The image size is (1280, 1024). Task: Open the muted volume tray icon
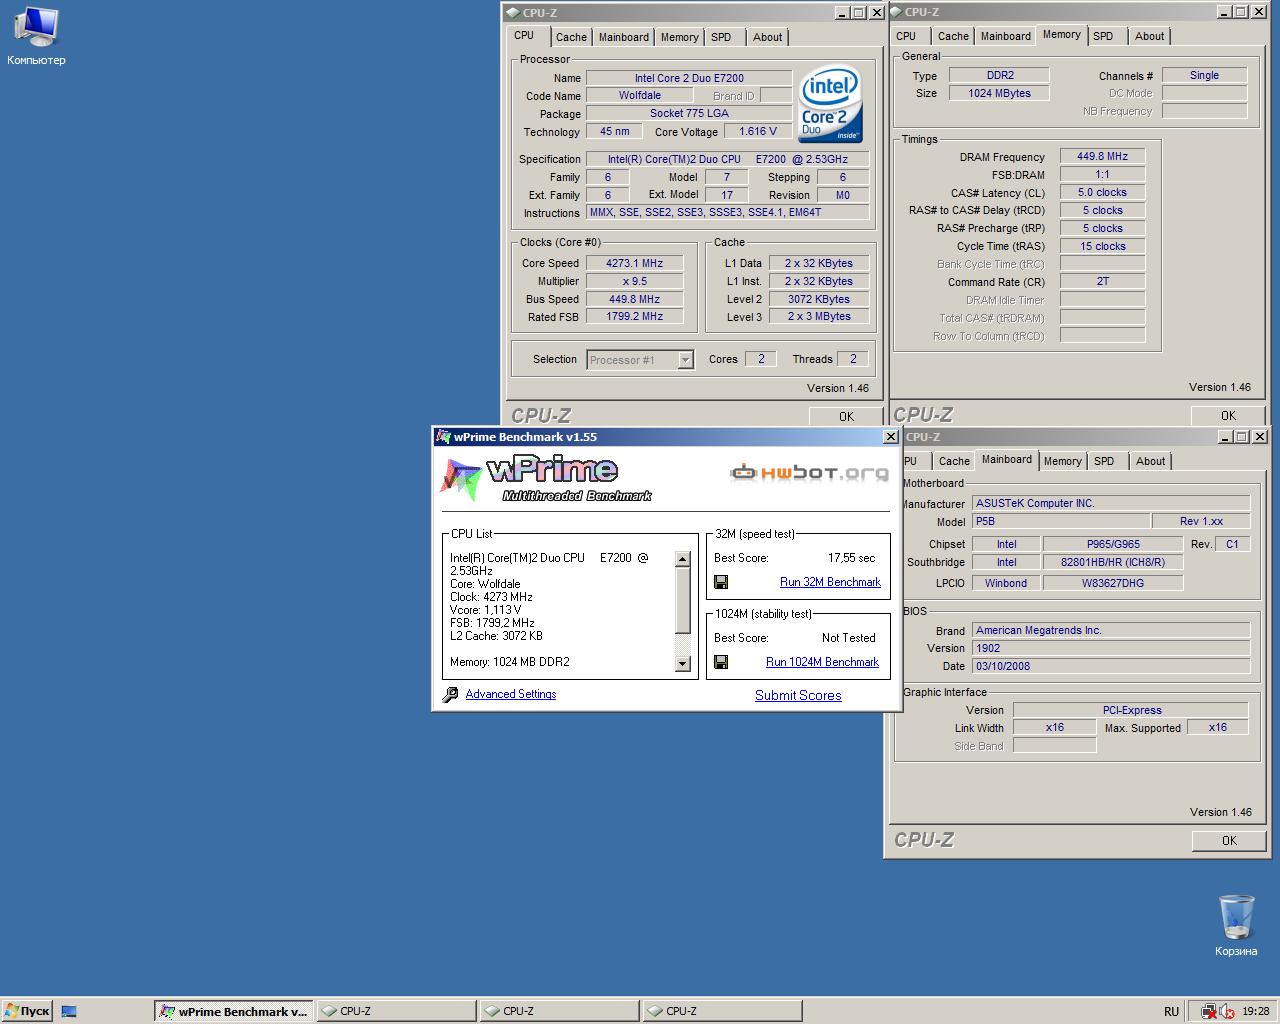1226,1011
